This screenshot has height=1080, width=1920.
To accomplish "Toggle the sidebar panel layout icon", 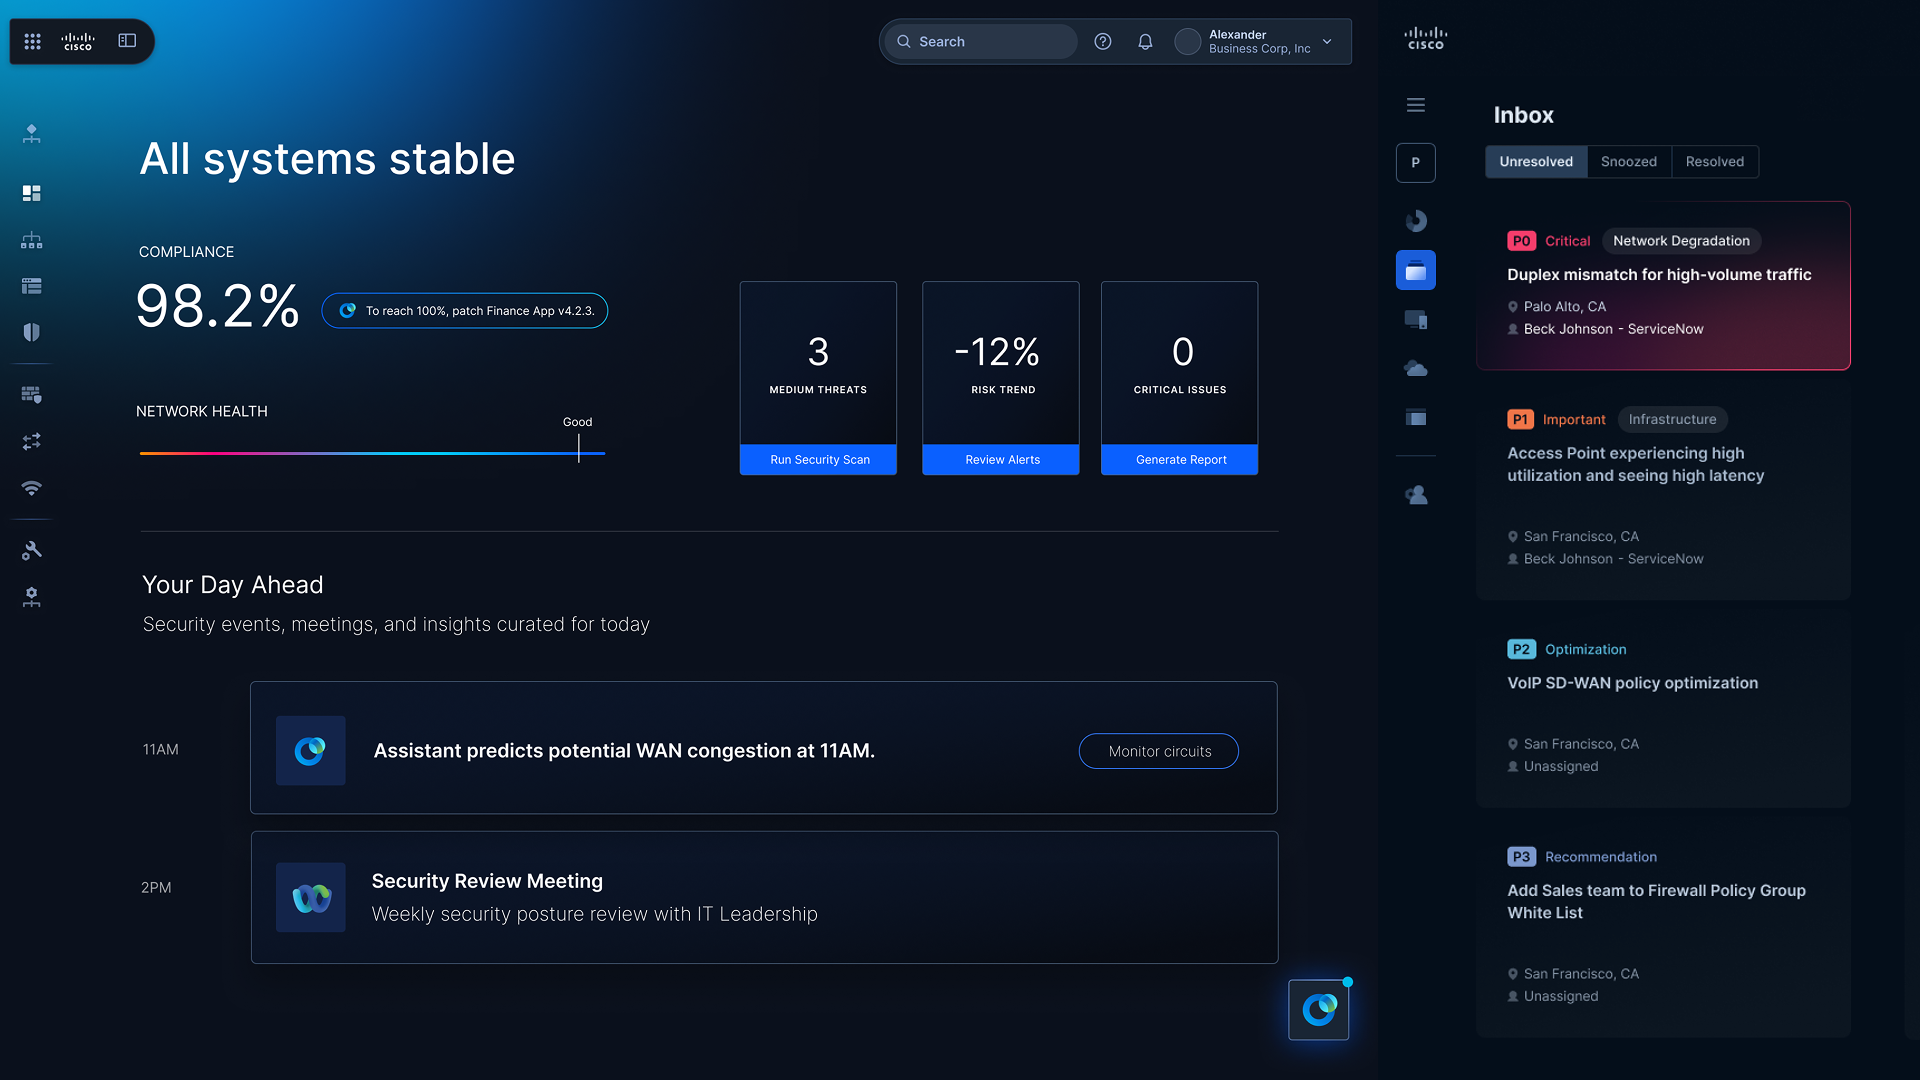I will tap(127, 41).
